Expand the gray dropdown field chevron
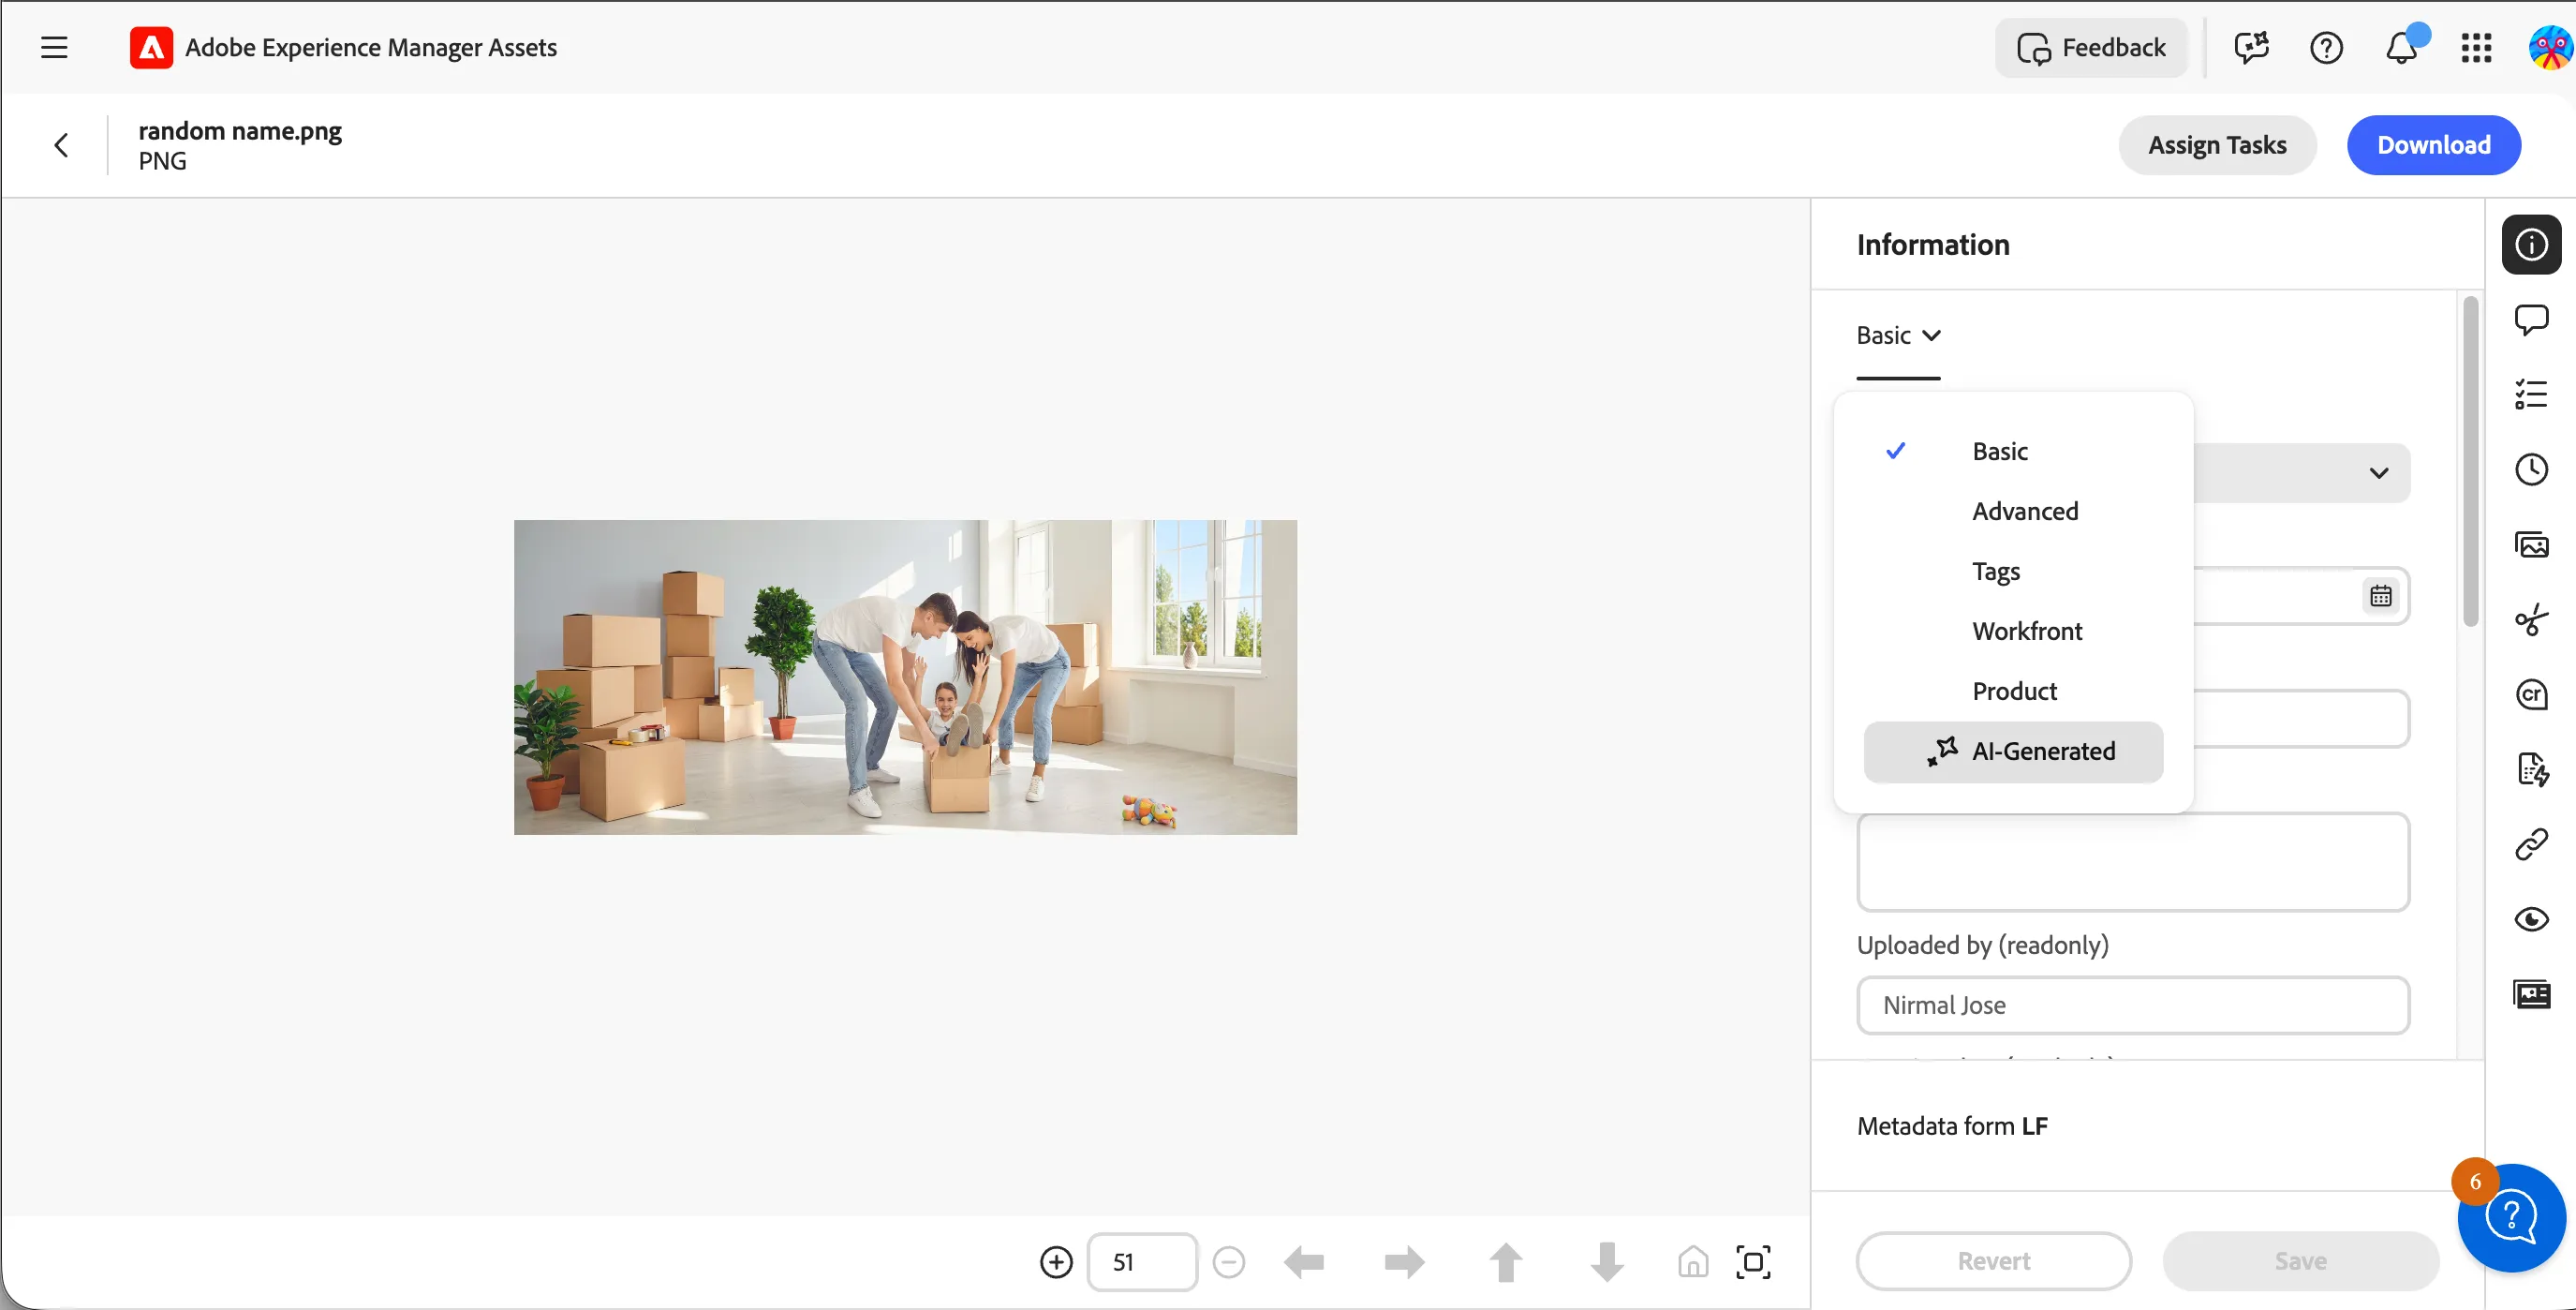Viewport: 2576px width, 1310px height. (2378, 473)
